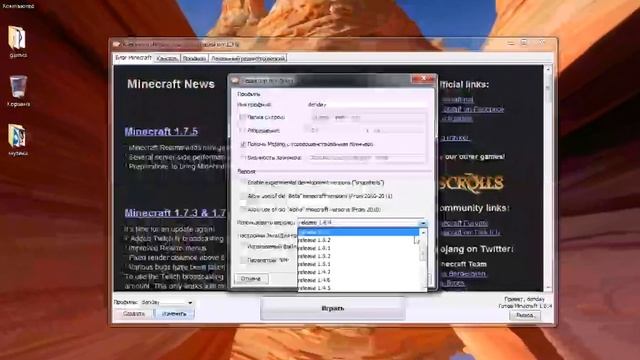Choose release 1.4.5 from the version list

pyautogui.click(x=358, y=288)
